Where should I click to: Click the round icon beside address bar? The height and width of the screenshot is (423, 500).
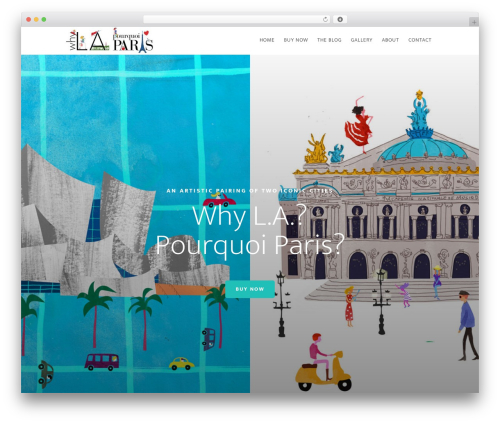click(340, 20)
